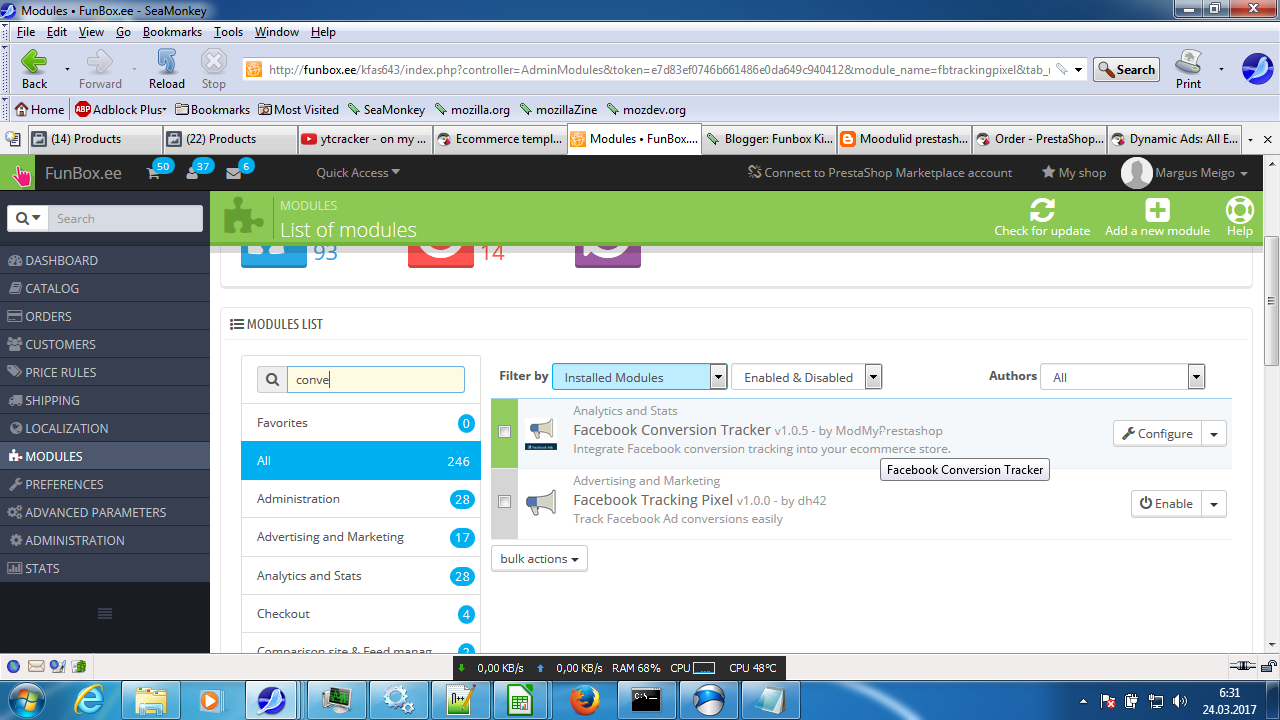Tick Facebook Tracking Pixel checkbox
Viewport: 1280px width, 720px height.
tap(505, 502)
